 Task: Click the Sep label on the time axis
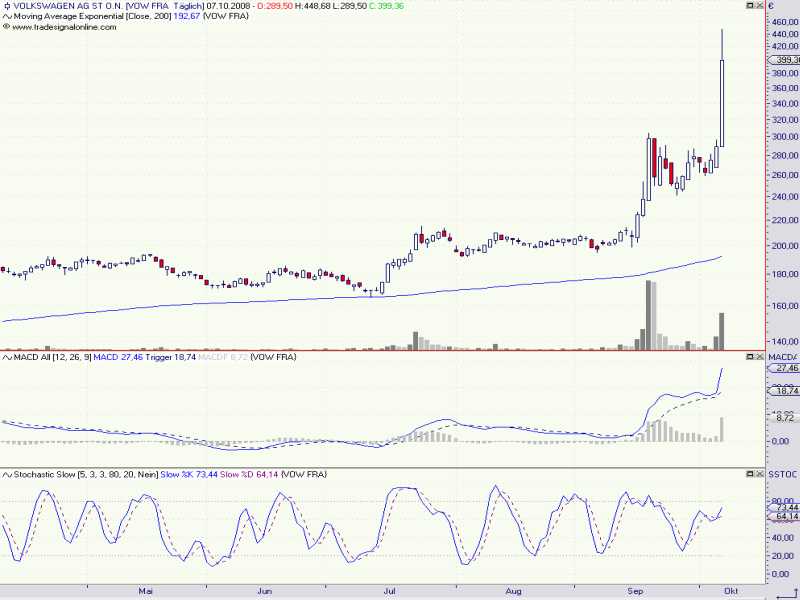(635, 591)
